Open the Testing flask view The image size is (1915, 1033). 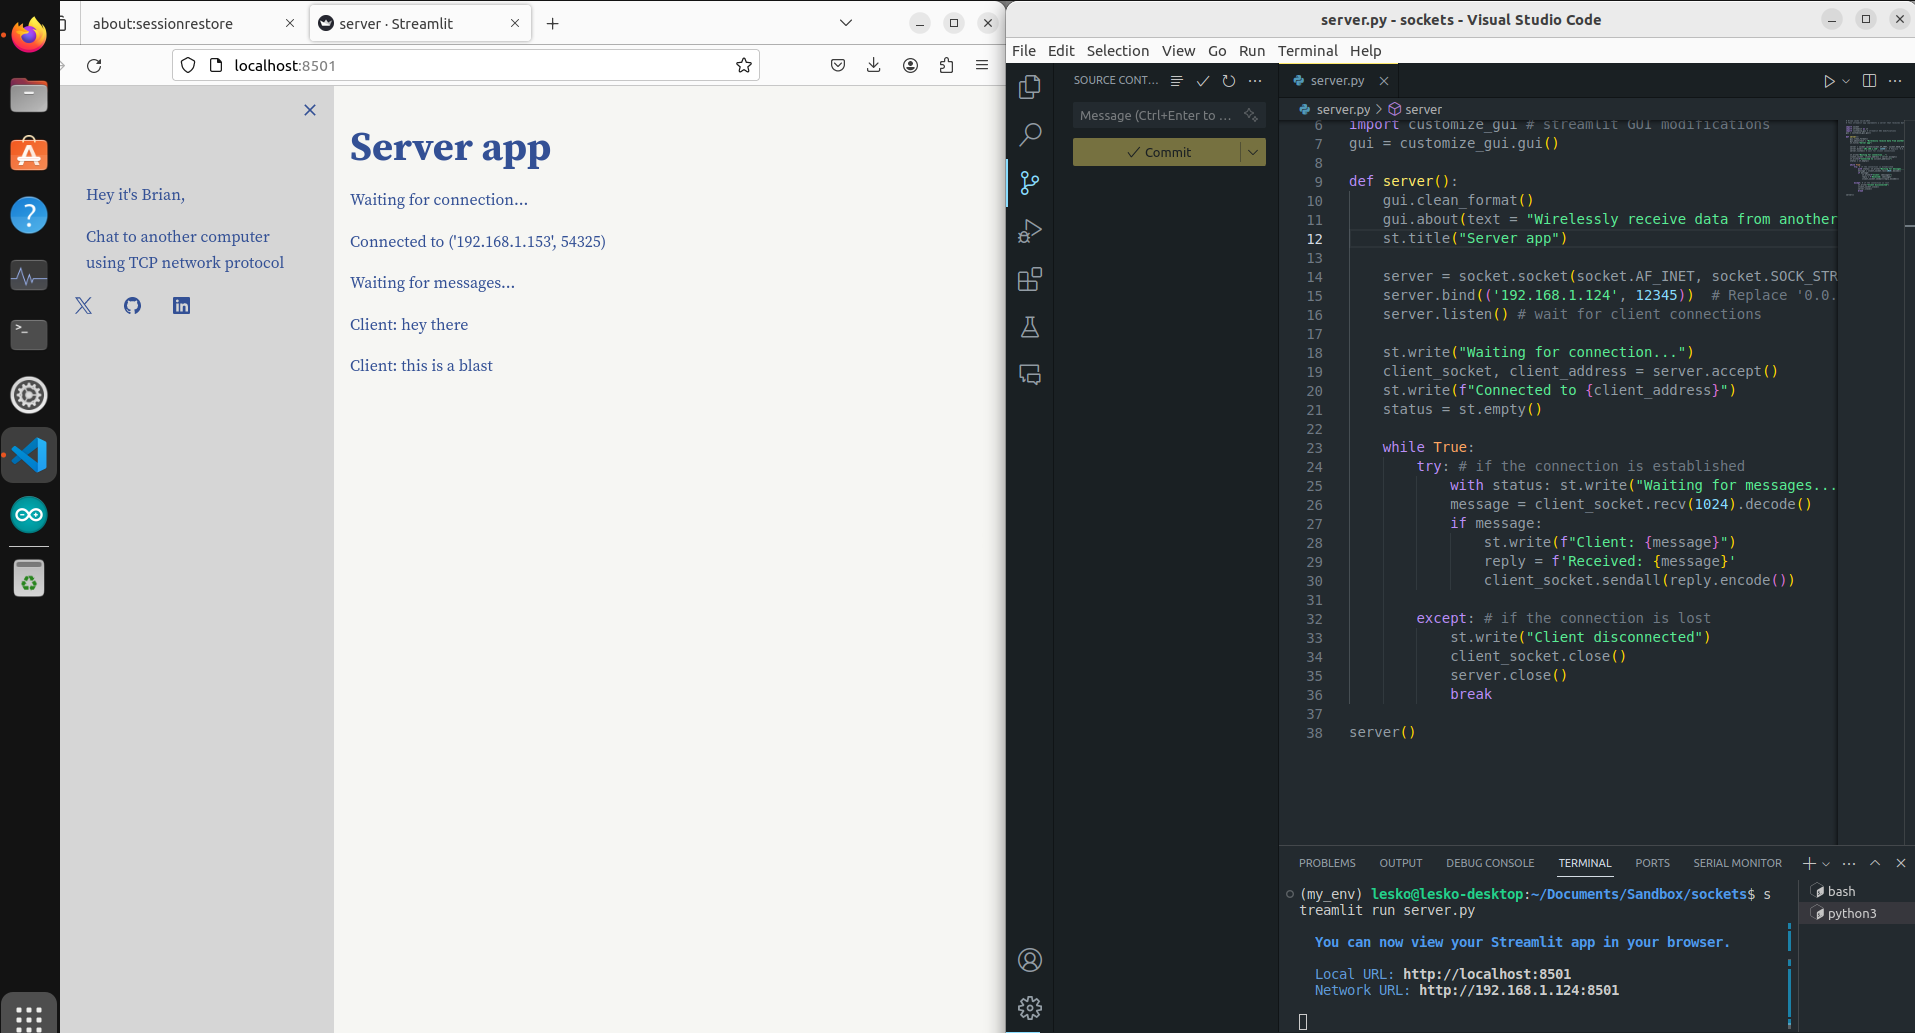click(1030, 327)
